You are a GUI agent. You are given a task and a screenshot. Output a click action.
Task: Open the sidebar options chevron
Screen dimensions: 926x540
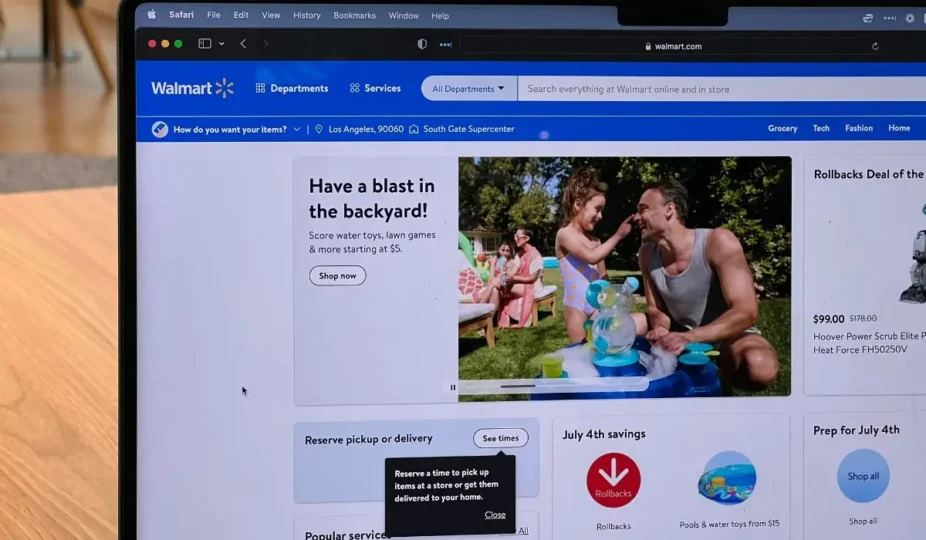coord(221,44)
